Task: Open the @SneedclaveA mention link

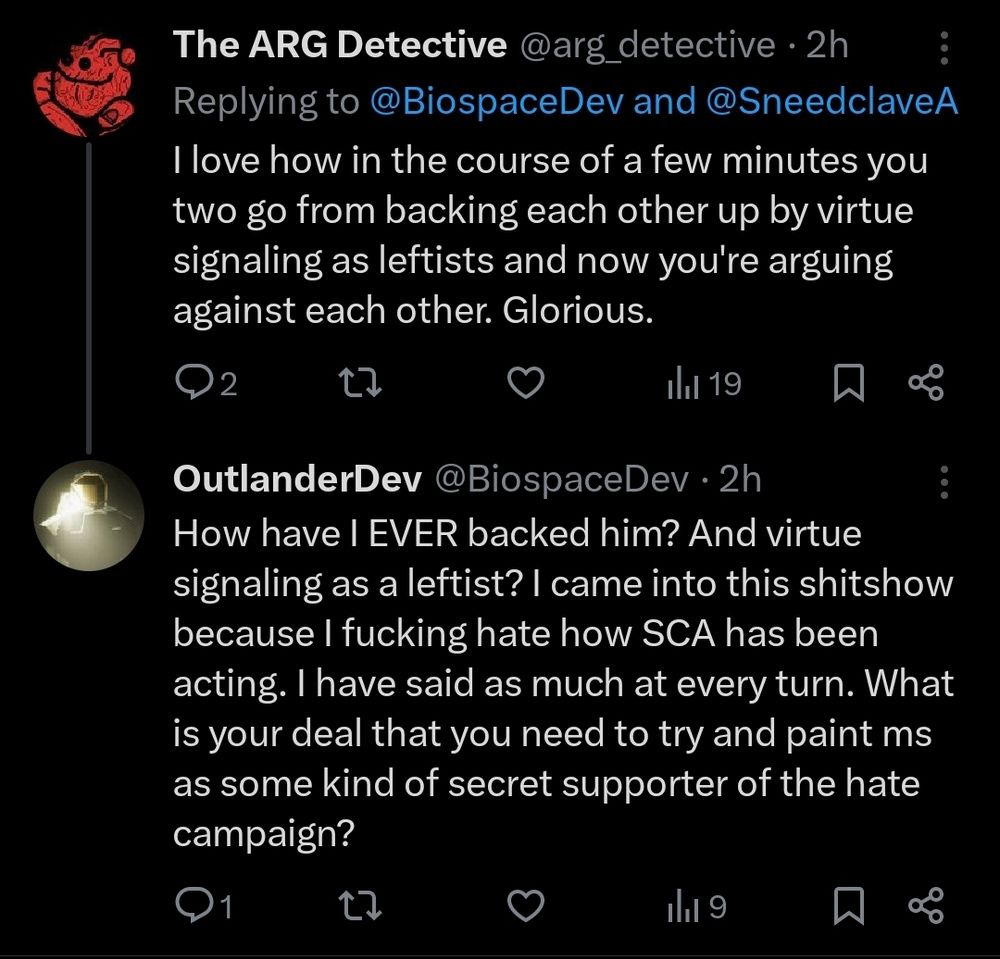Action: tap(829, 103)
